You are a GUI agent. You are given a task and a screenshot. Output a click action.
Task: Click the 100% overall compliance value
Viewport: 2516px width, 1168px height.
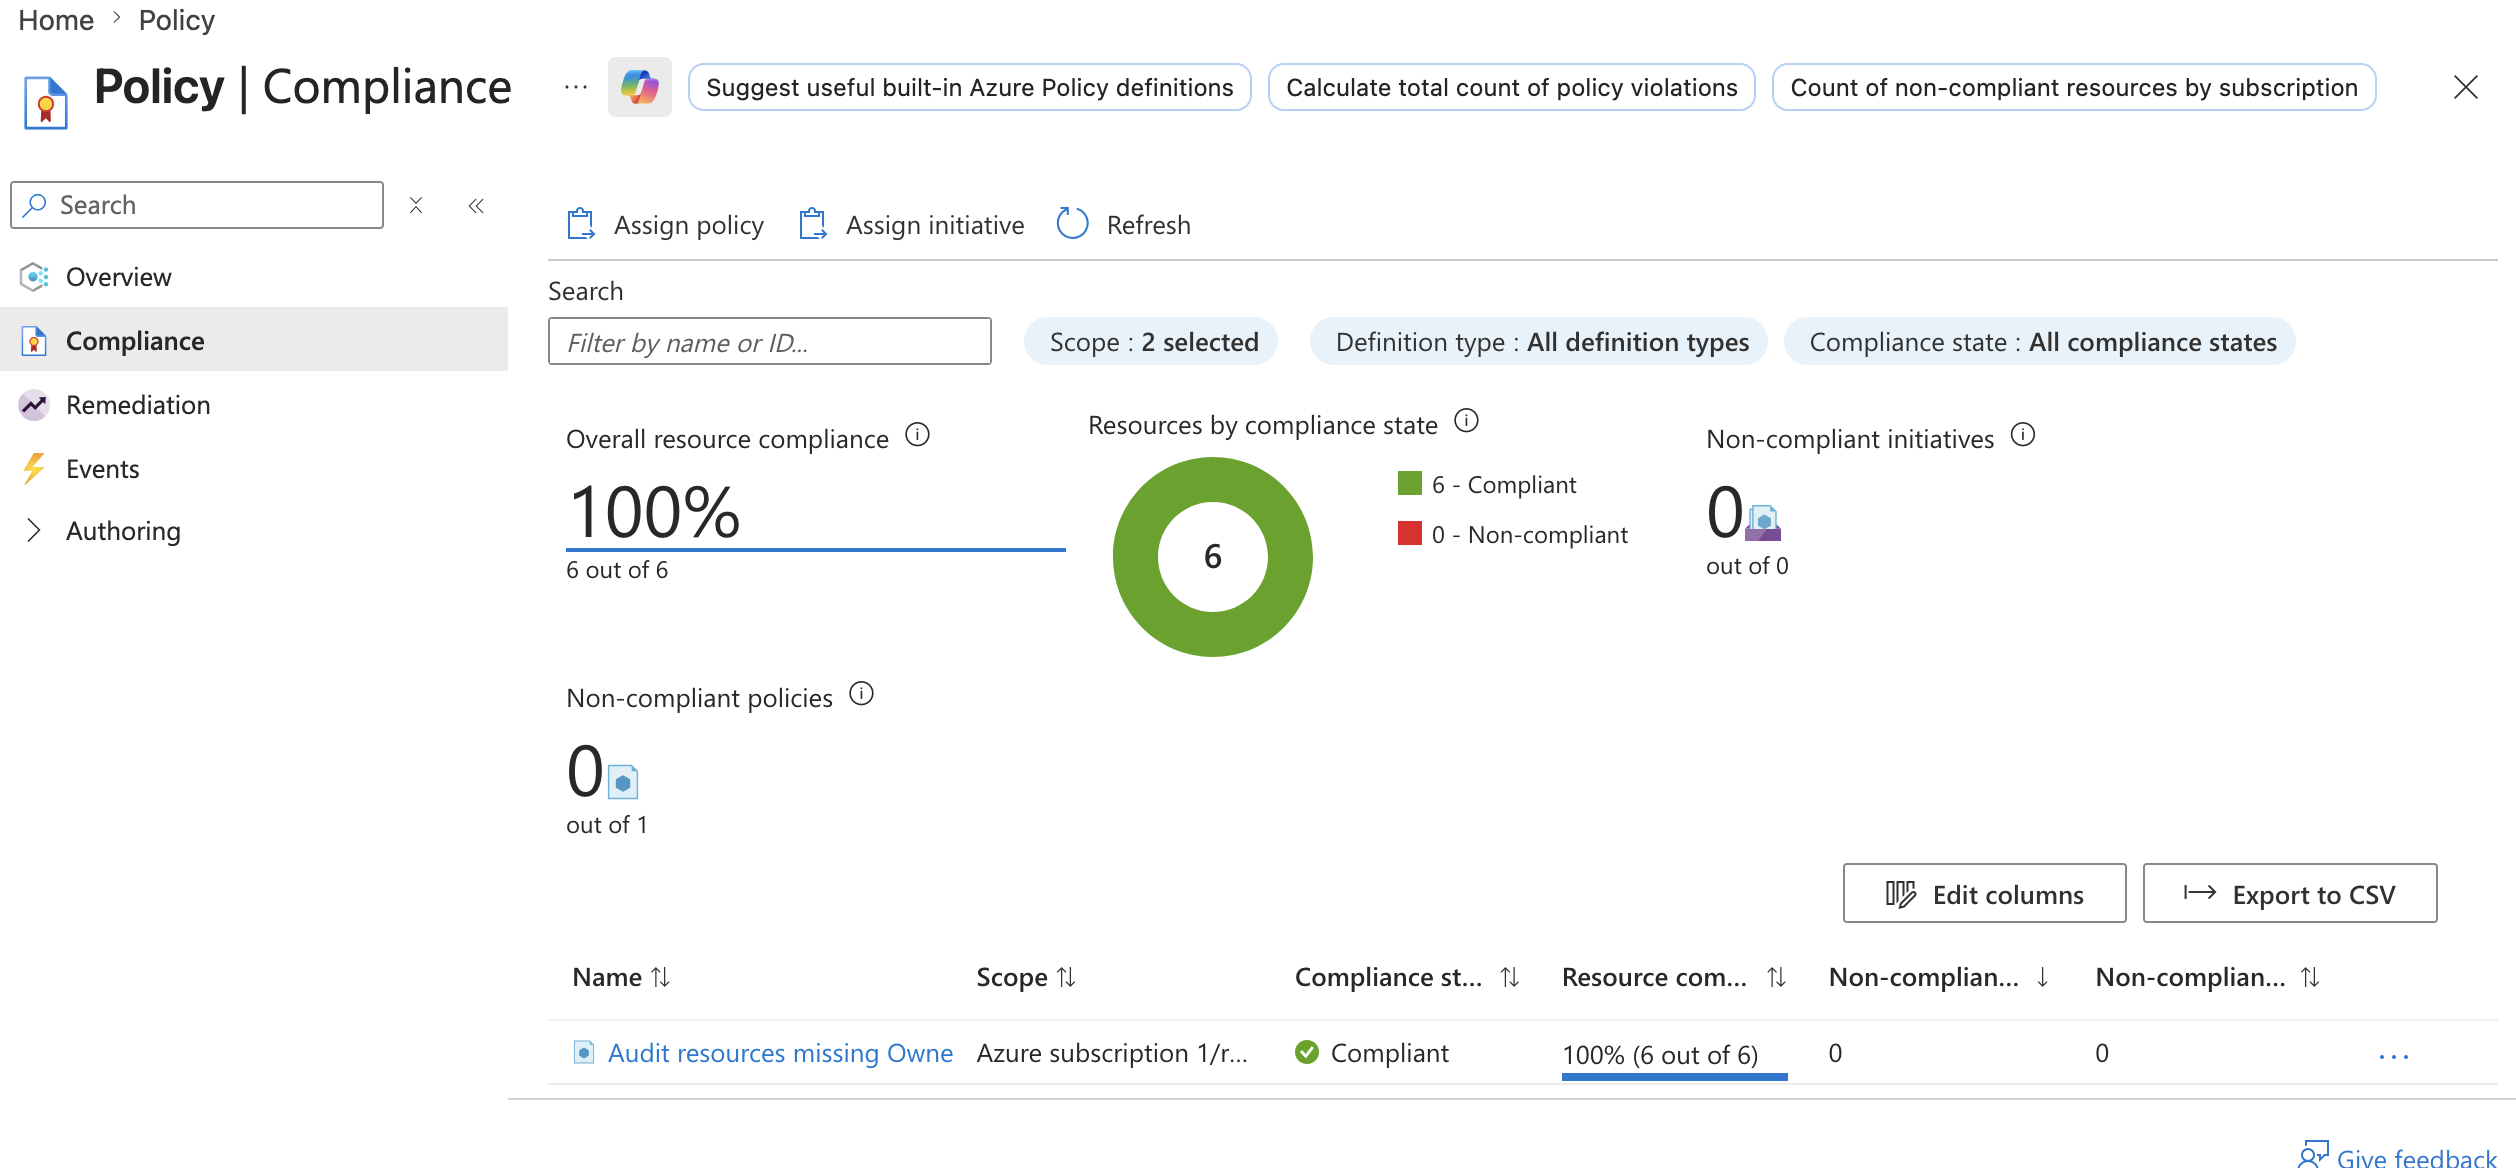(654, 512)
